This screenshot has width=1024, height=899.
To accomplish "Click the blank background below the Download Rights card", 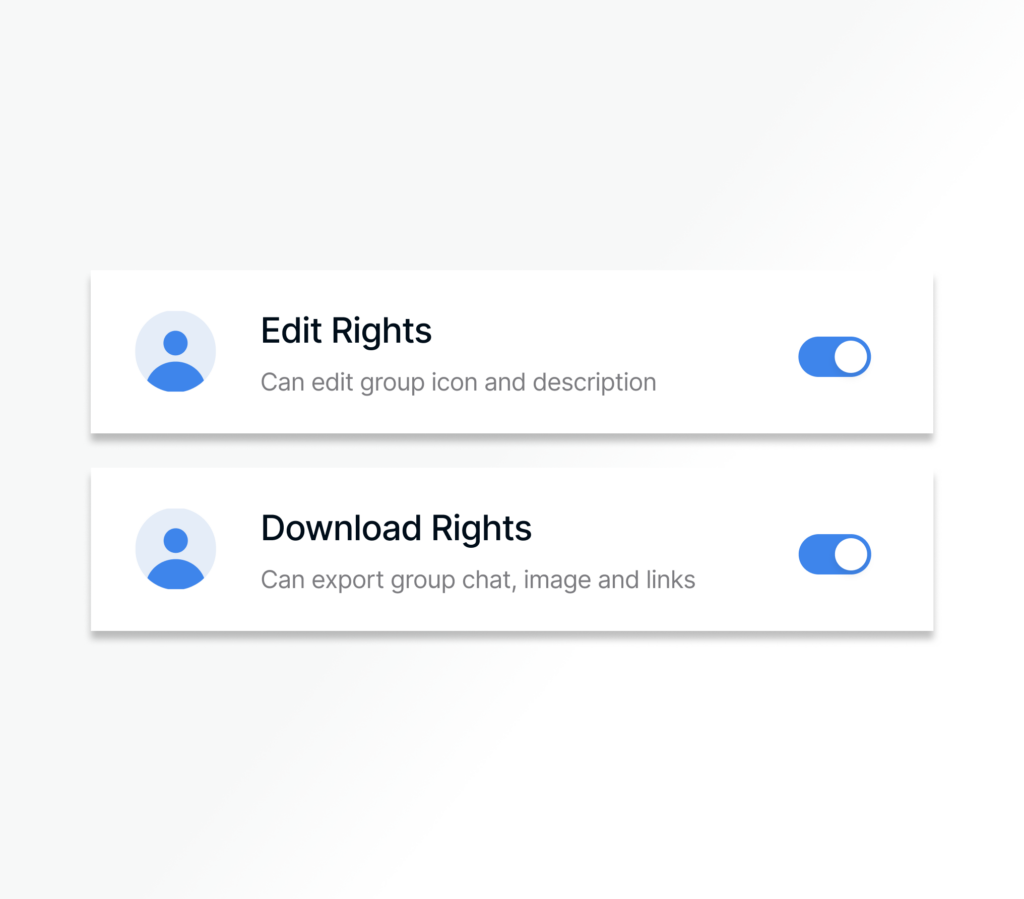I will [512, 760].
